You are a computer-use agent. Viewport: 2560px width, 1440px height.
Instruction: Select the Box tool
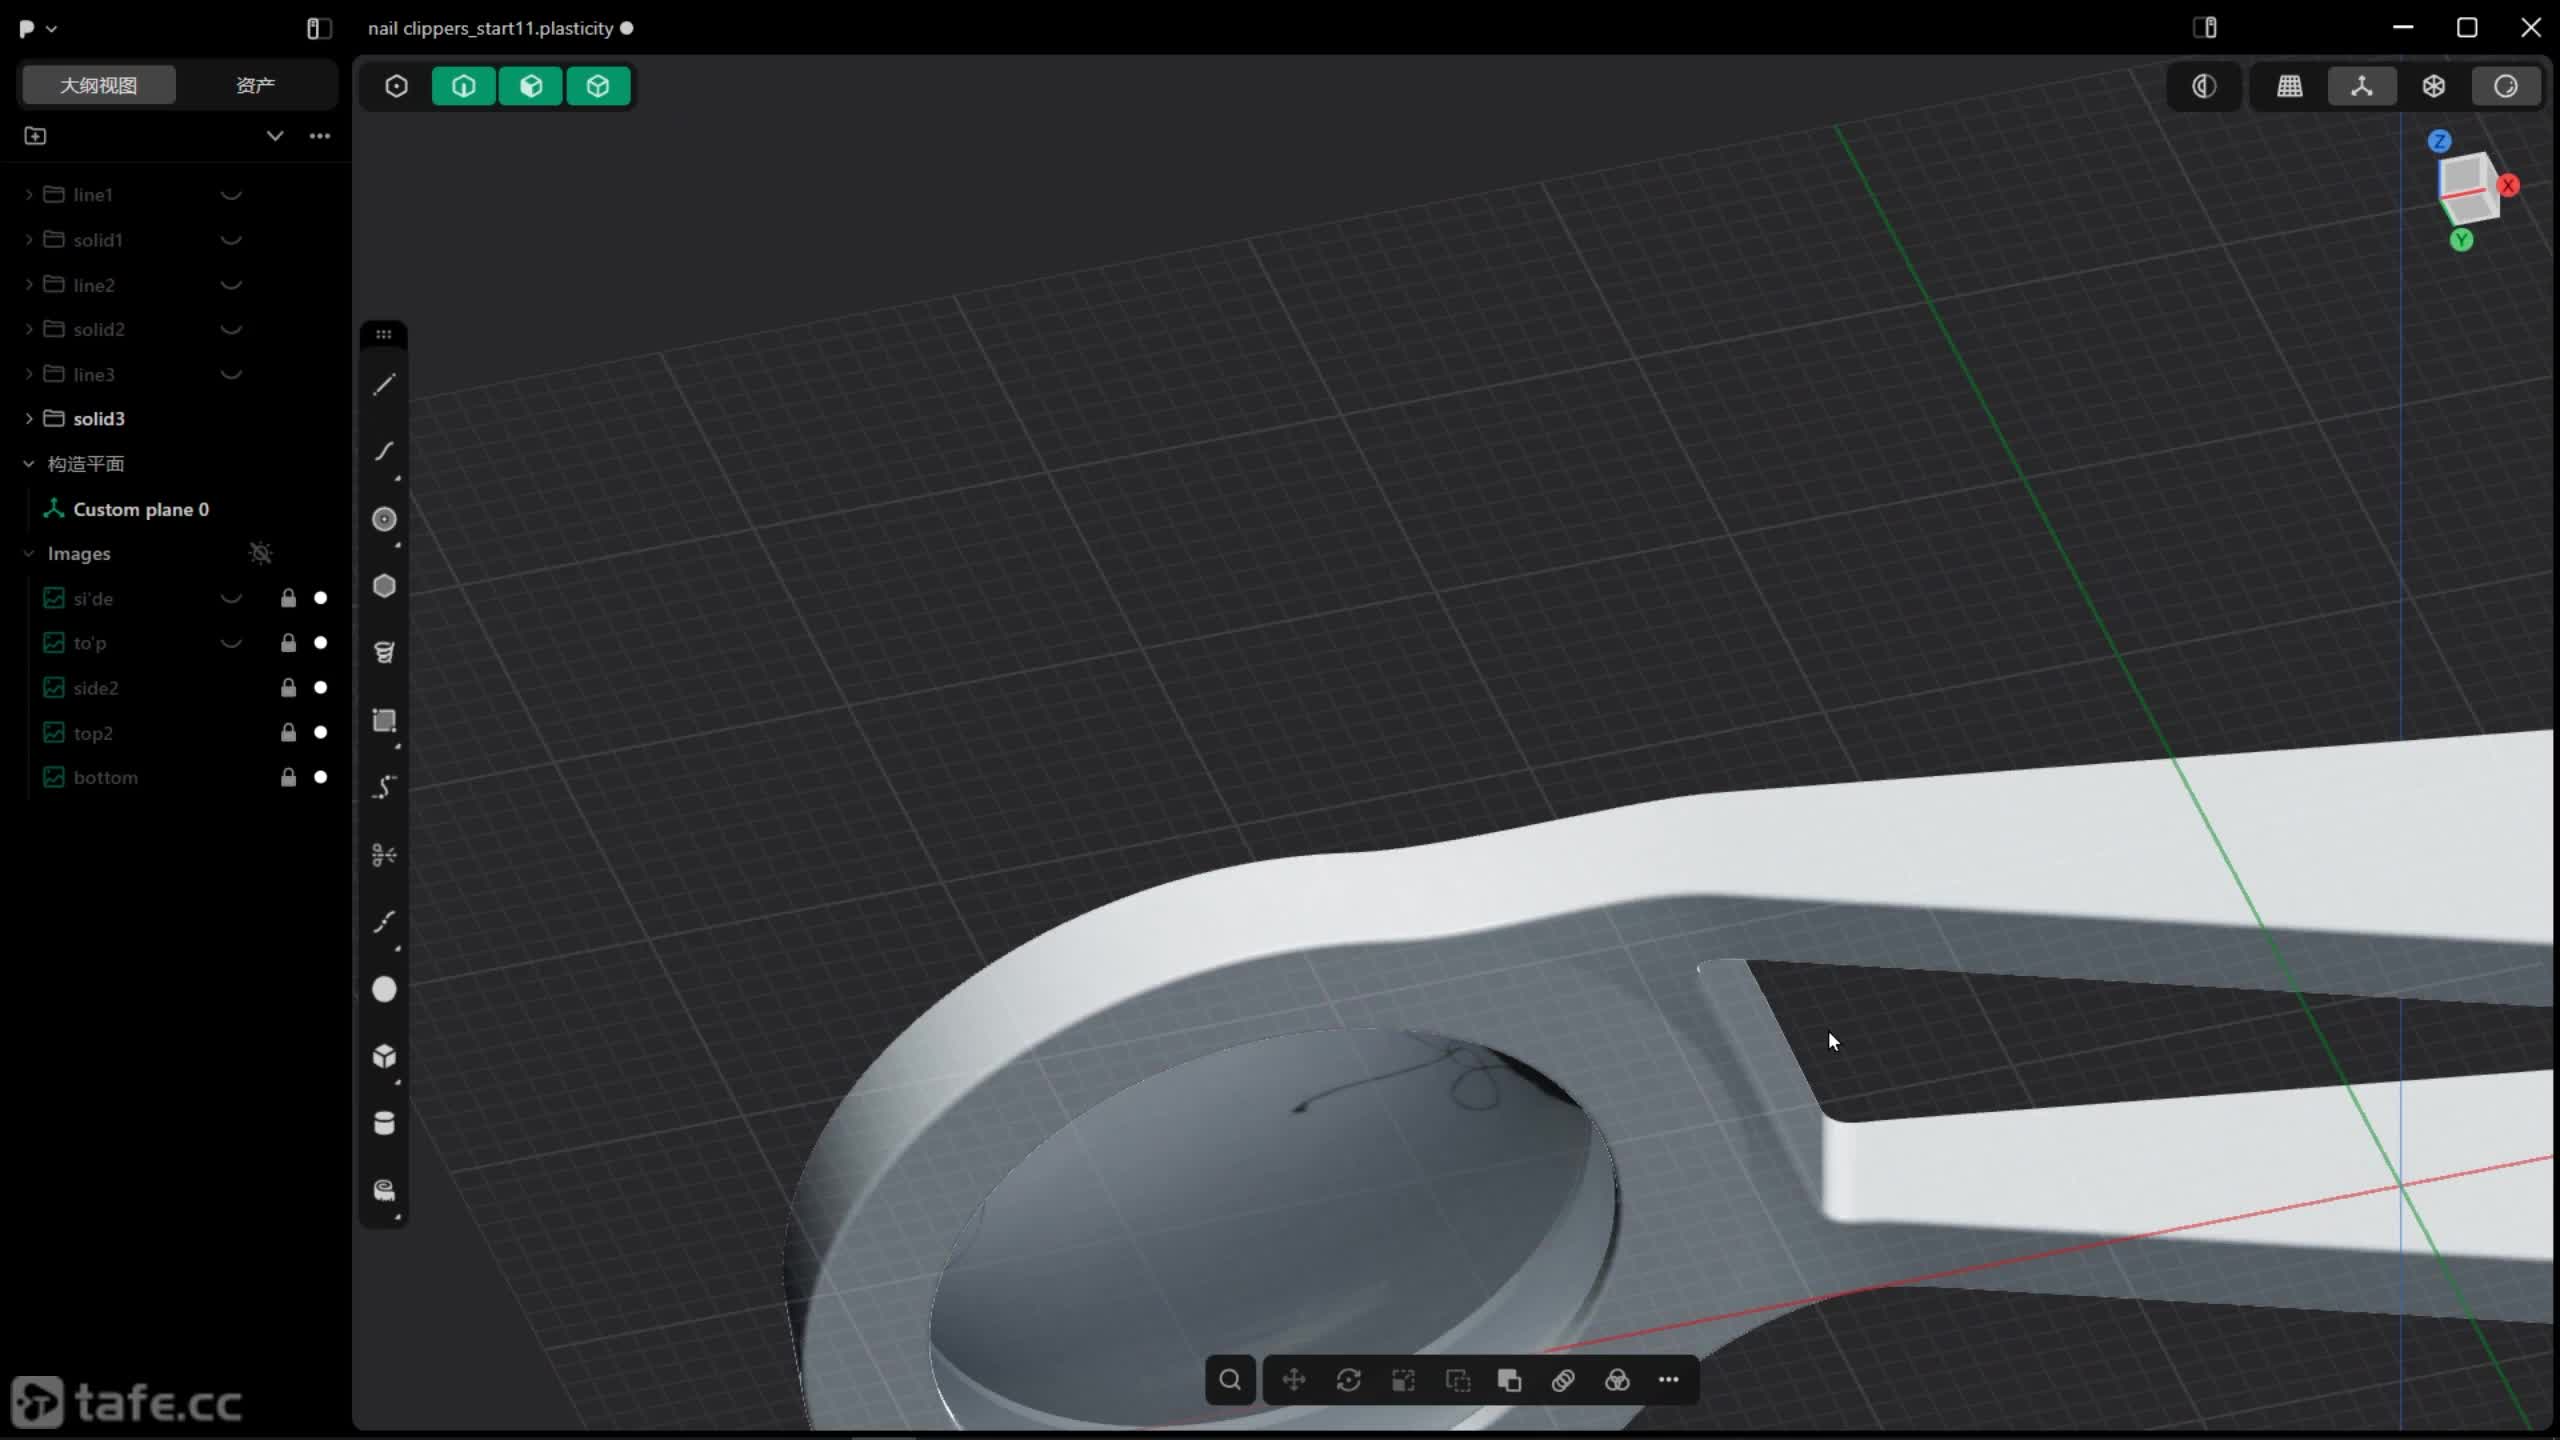(384, 1056)
